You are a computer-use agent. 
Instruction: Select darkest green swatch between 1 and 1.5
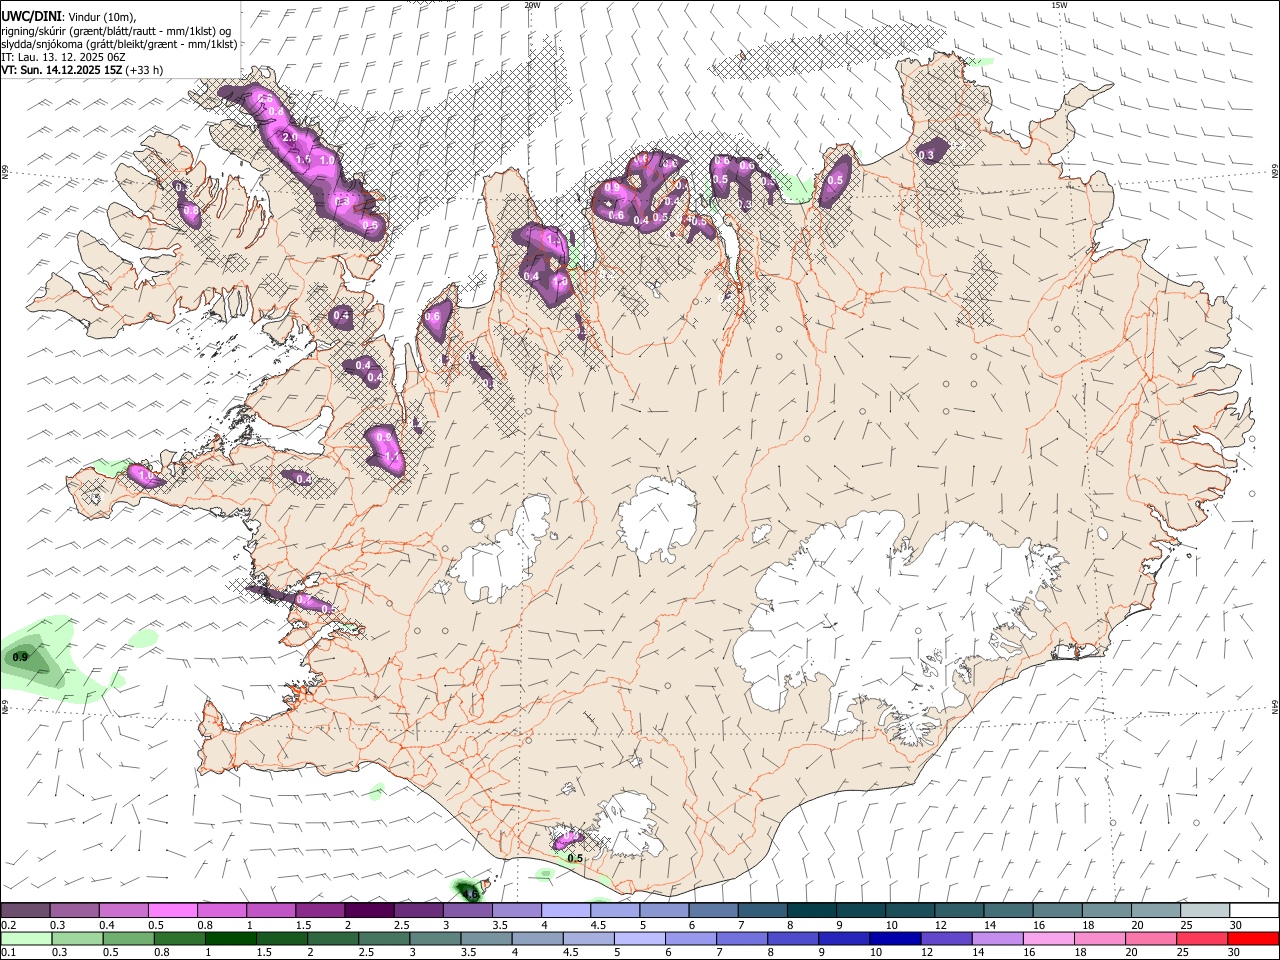pos(231,938)
